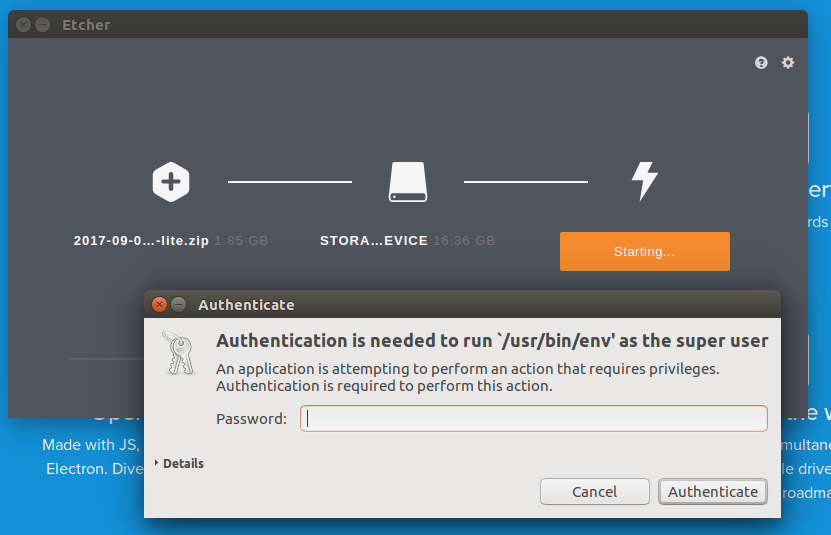Expand the Details section
The width and height of the screenshot is (831, 535).
[x=181, y=464]
